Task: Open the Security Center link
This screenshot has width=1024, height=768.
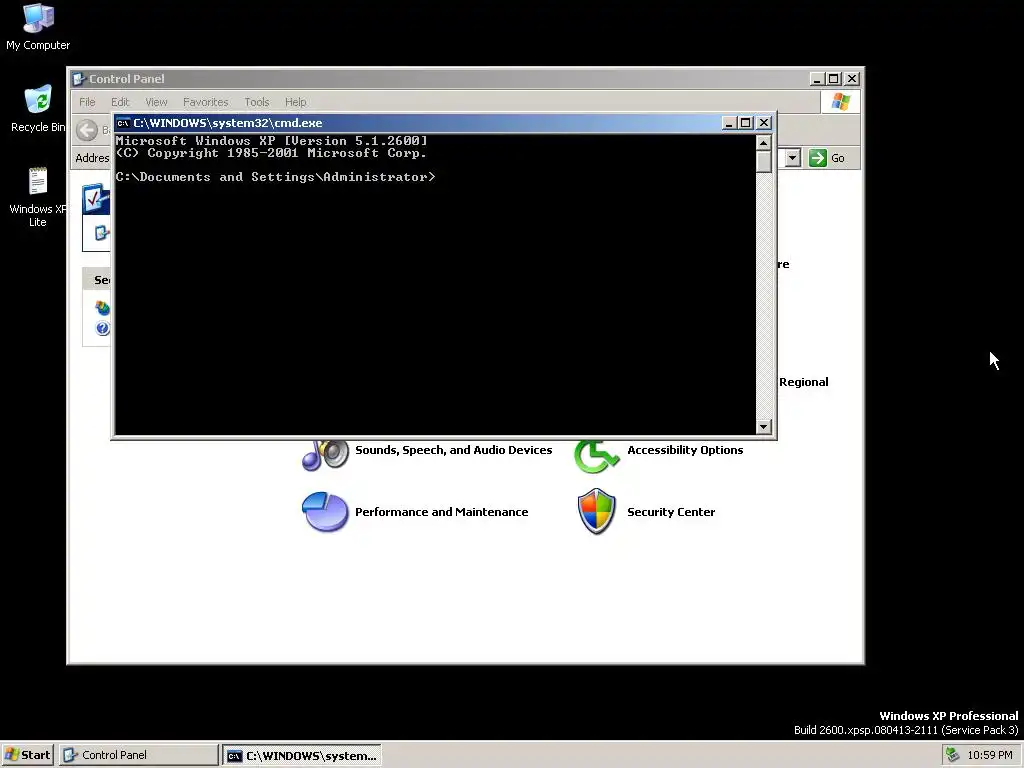Action: click(671, 512)
